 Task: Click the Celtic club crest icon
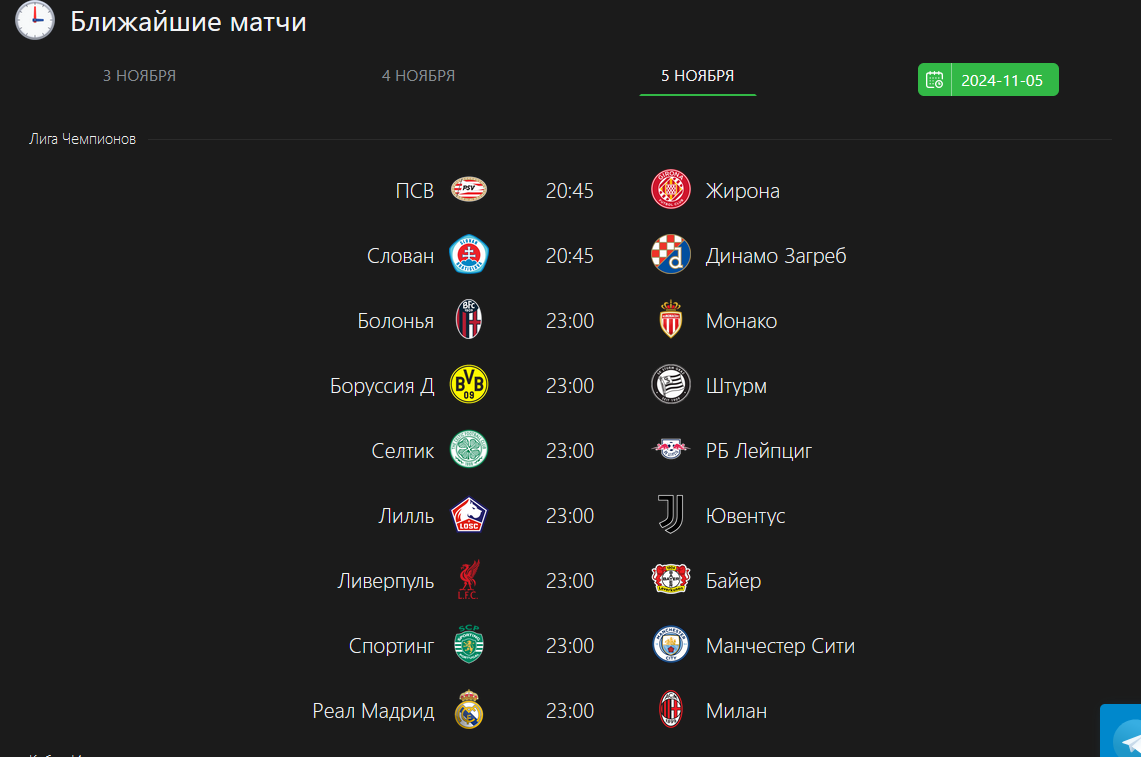point(468,450)
